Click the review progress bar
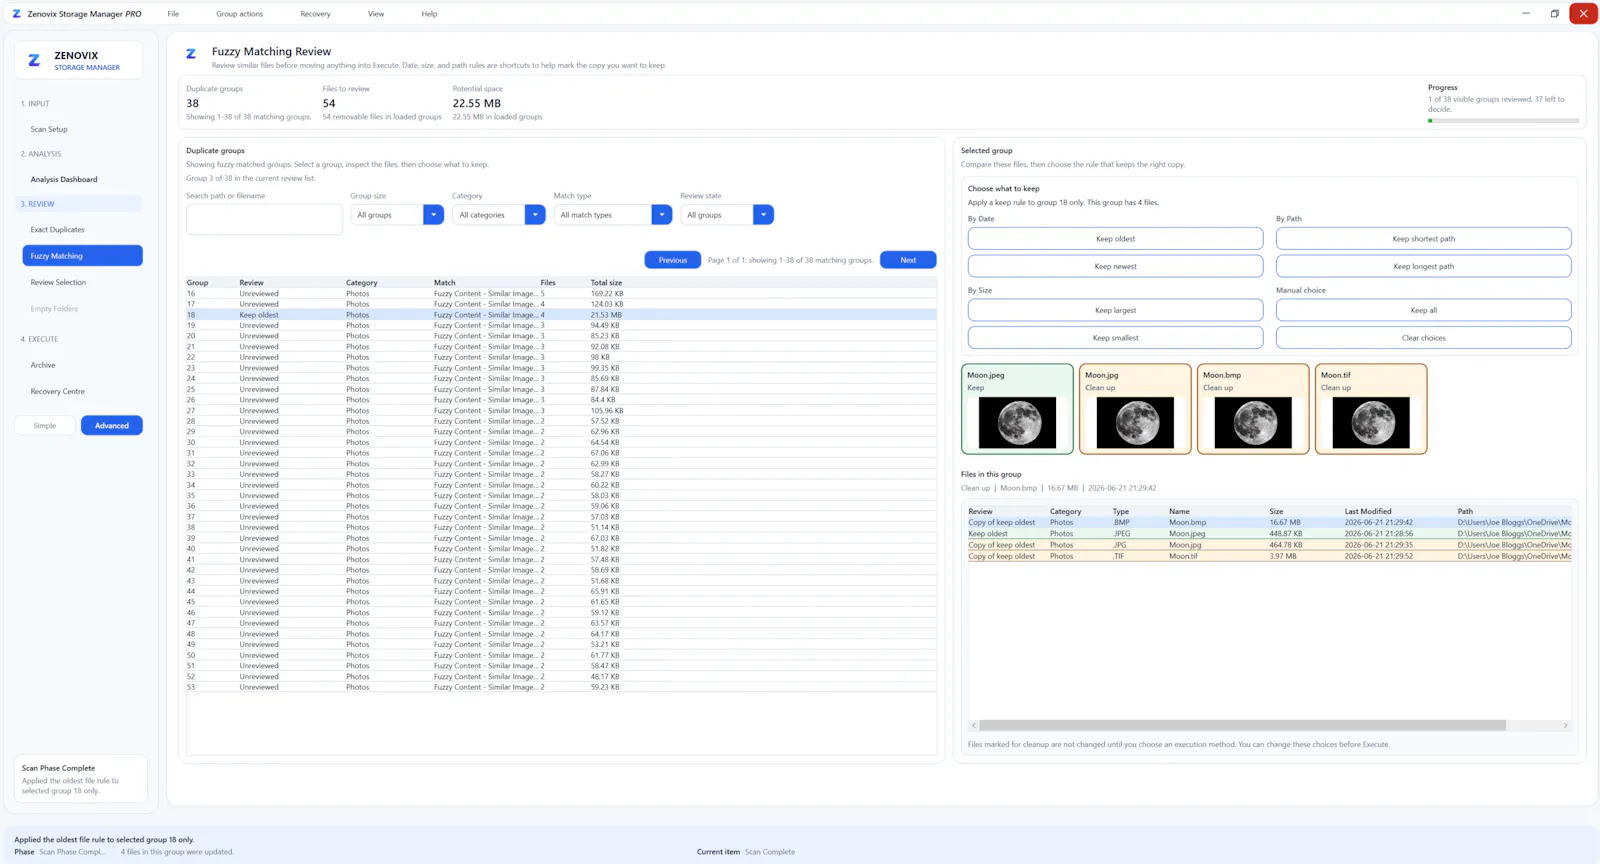The height and width of the screenshot is (864, 1600). (1503, 120)
